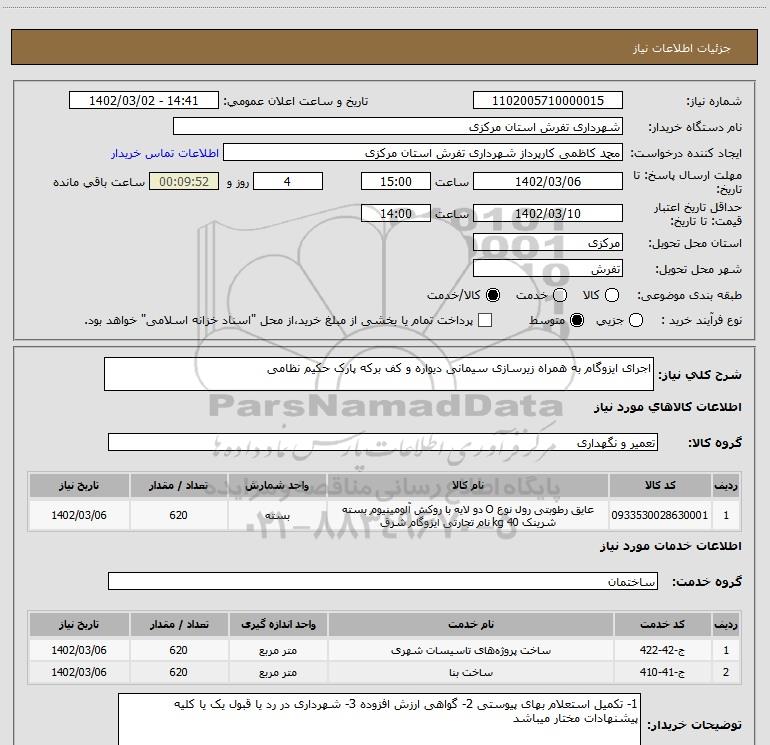The width and height of the screenshot is (770, 745).
Task: Click the نام کالا column header
Action: pos(468,486)
